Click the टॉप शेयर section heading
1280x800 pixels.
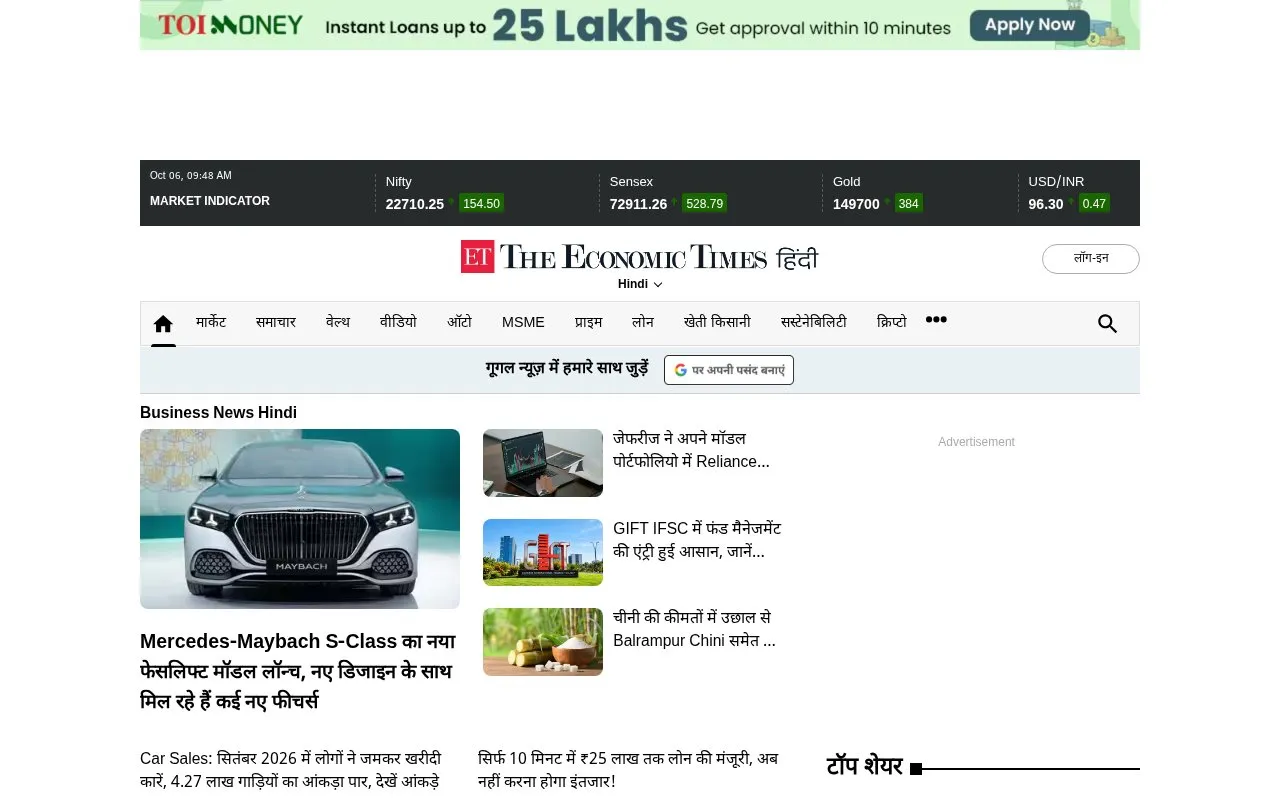864,767
